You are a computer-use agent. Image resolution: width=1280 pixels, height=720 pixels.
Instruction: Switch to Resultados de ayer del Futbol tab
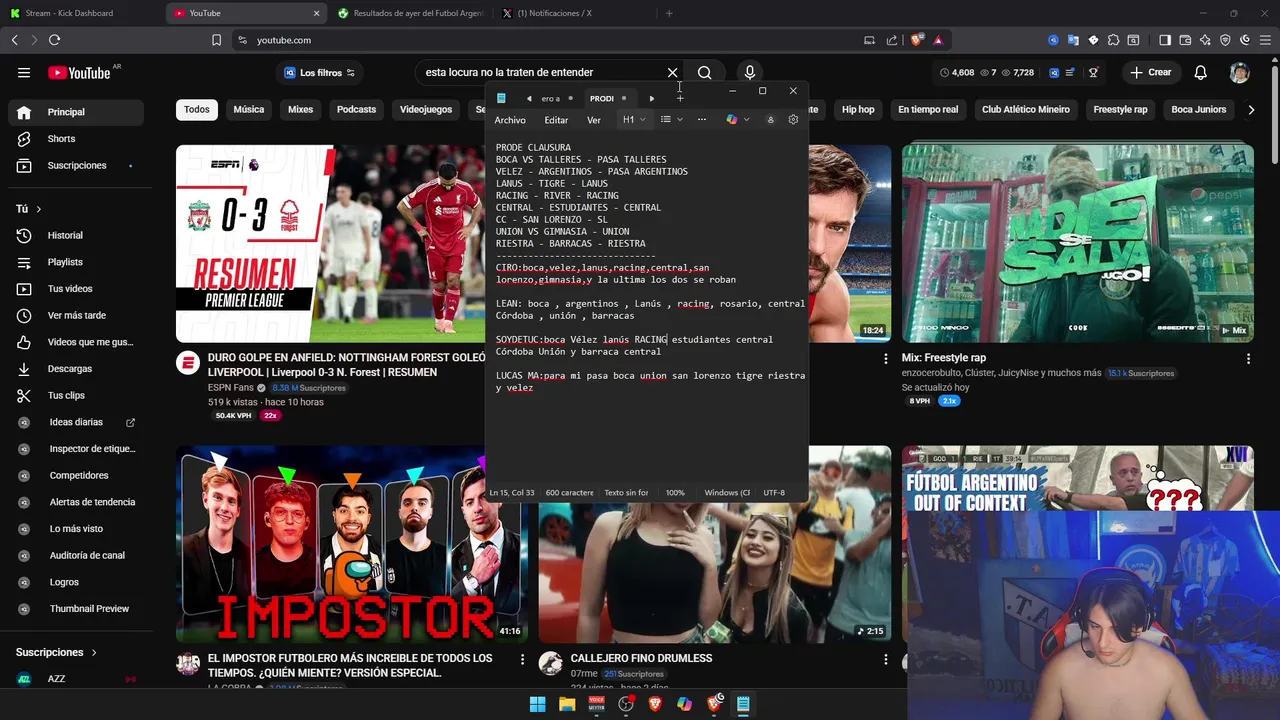(x=410, y=13)
